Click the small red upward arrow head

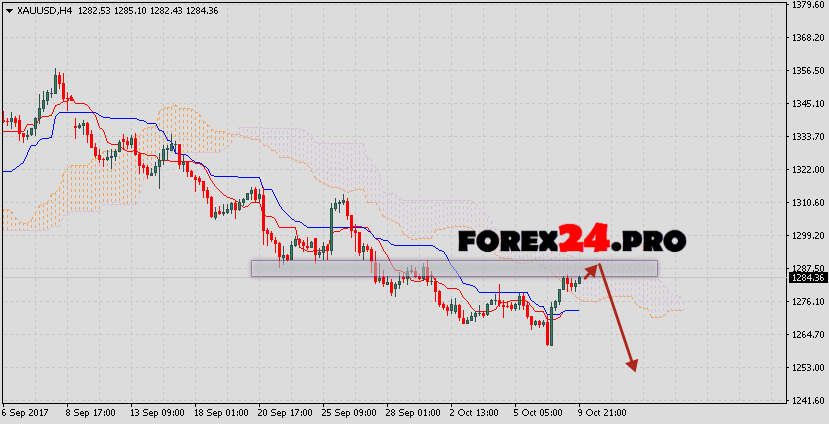tap(594, 266)
